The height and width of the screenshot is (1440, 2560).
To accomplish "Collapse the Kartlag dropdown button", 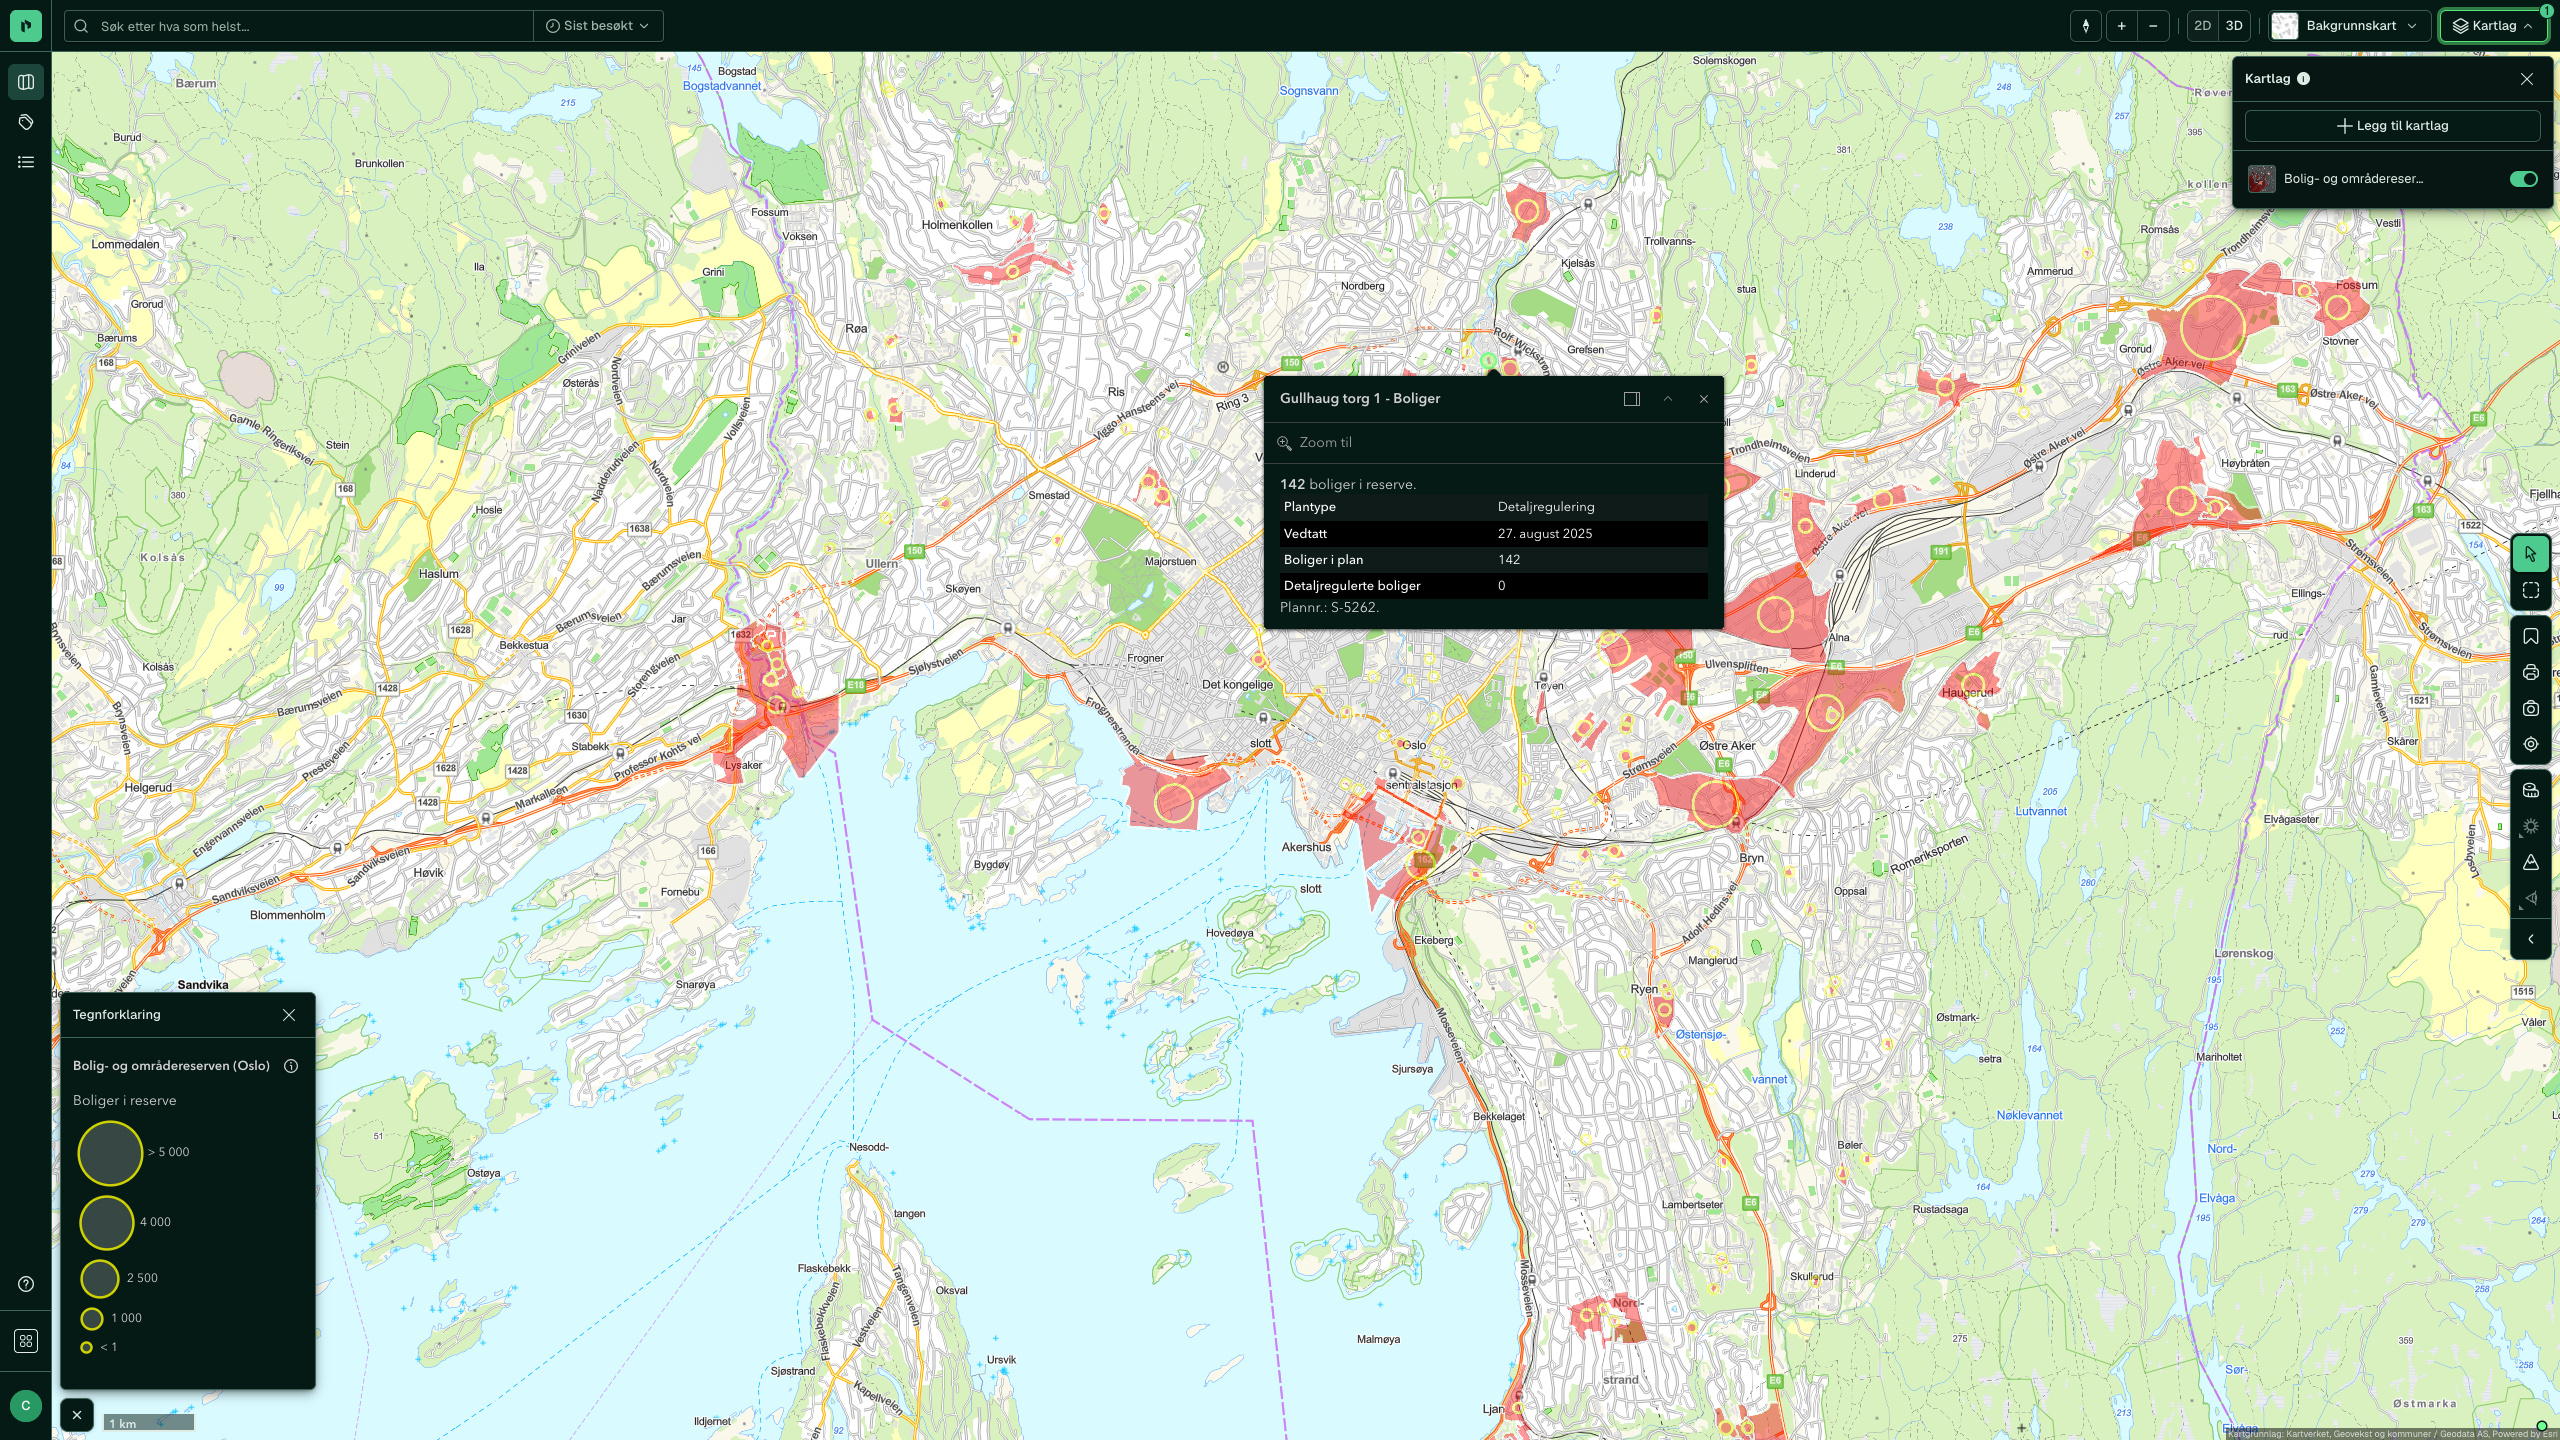I will point(2493,26).
